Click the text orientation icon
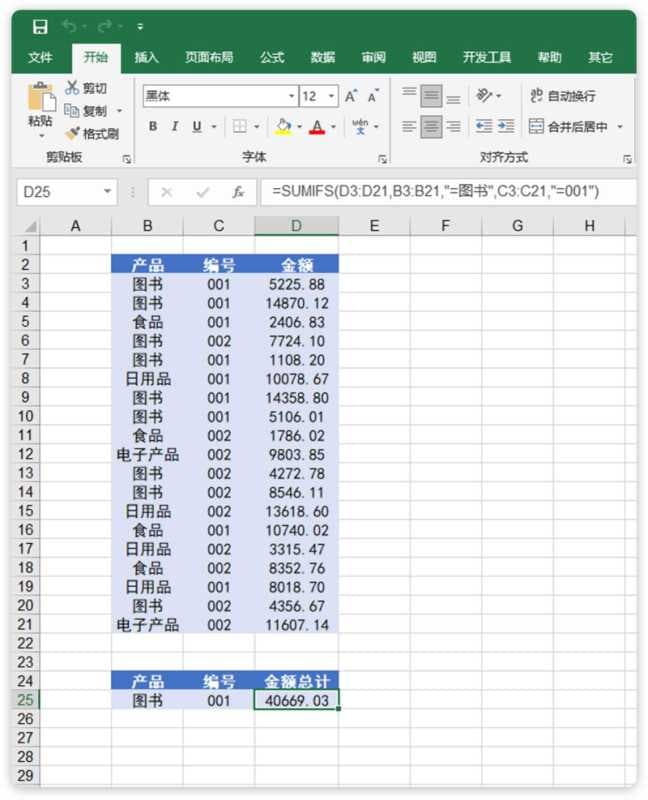The width and height of the screenshot is (648, 800). [x=485, y=95]
